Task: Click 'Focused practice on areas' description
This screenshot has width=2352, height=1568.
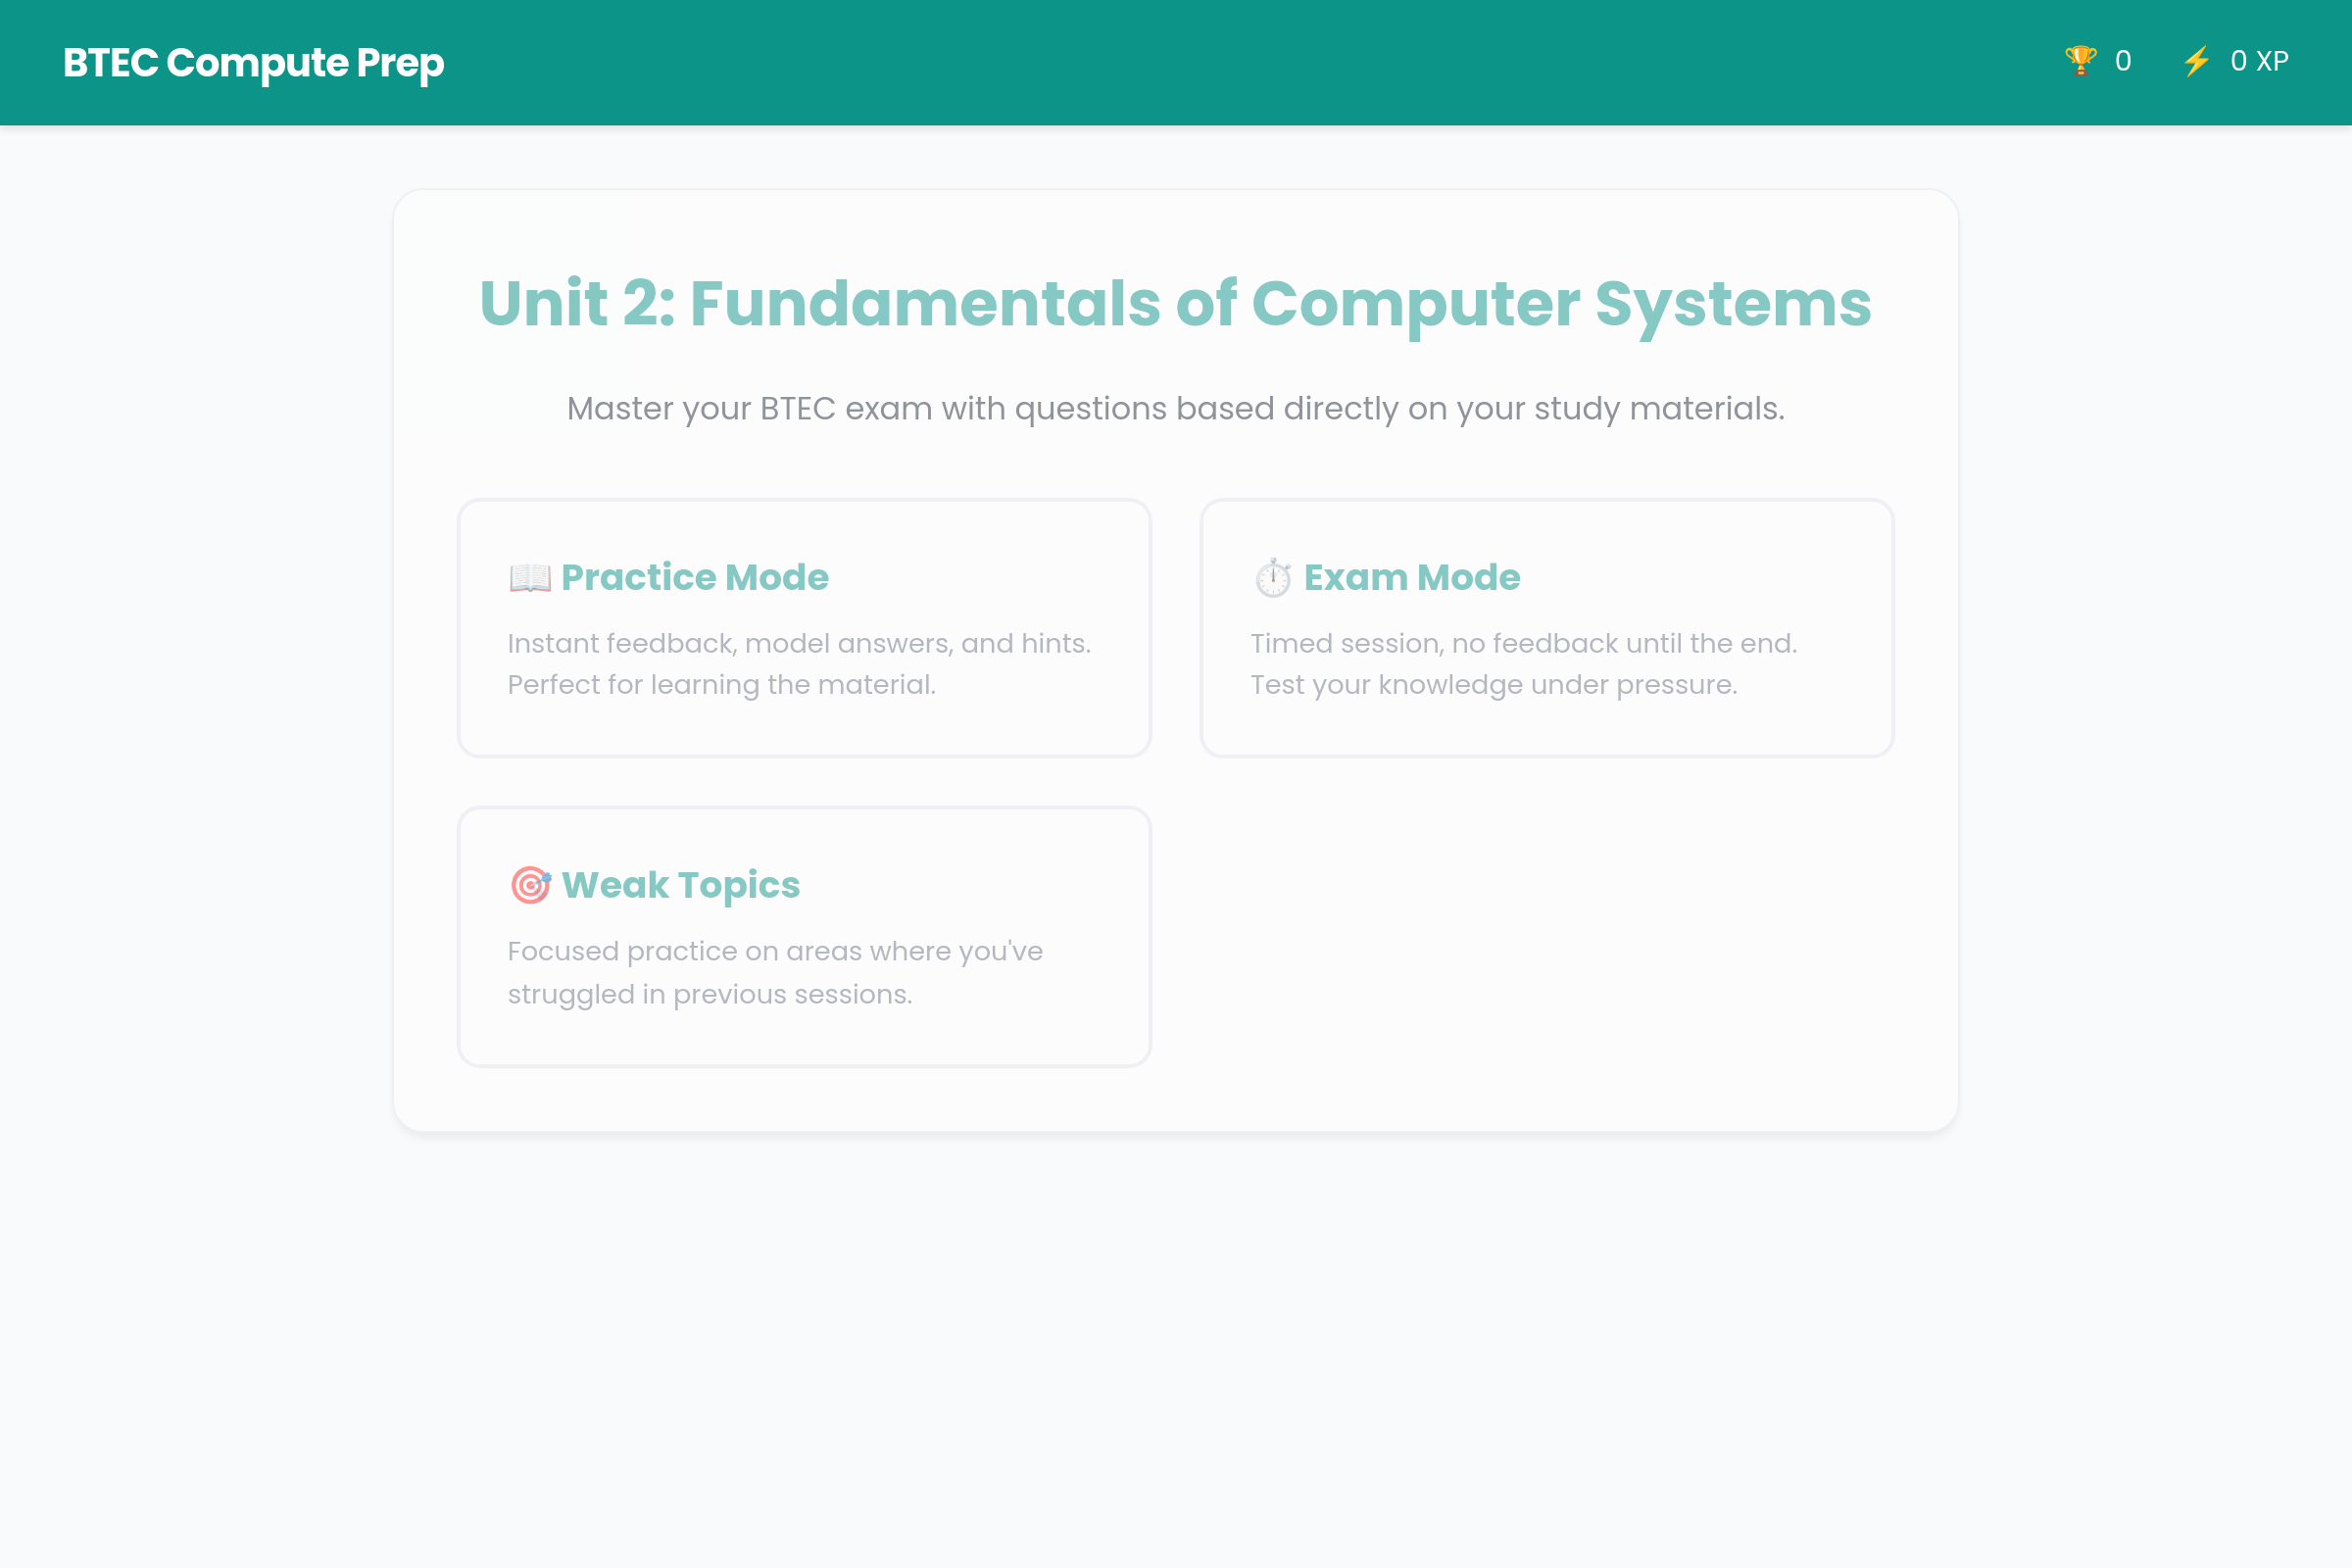Action: coord(775,972)
